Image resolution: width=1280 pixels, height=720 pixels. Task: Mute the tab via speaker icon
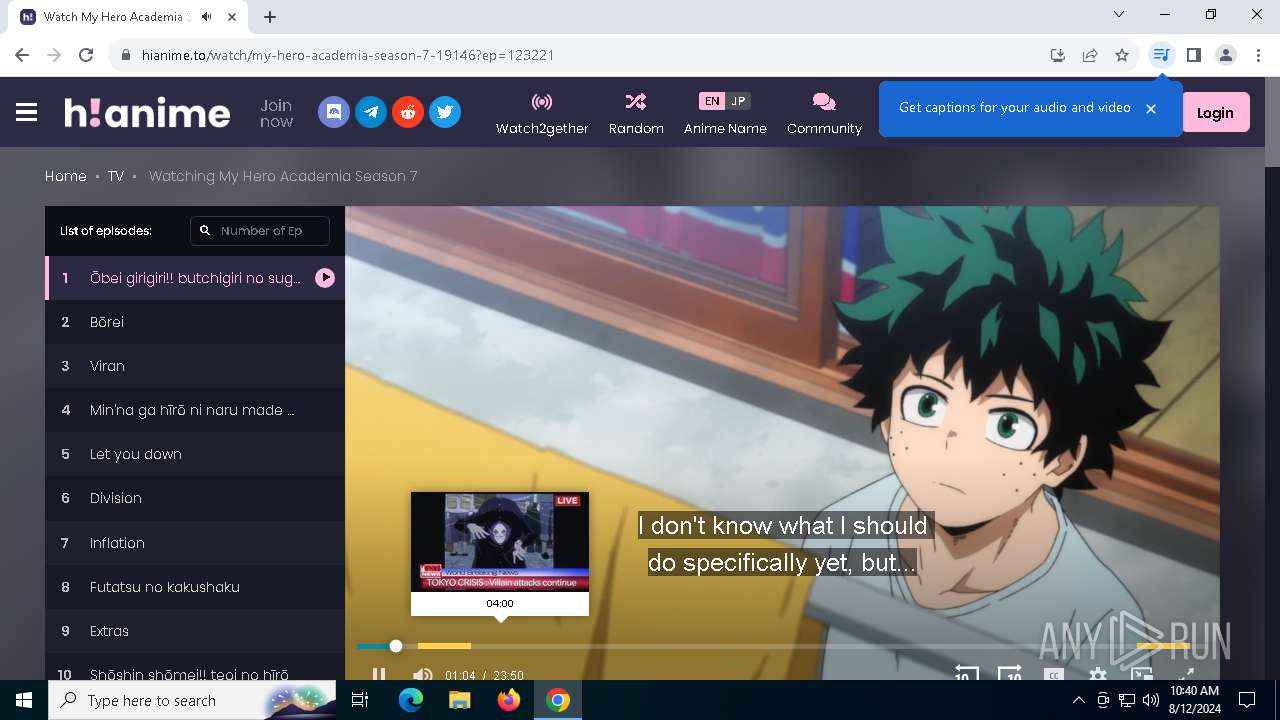click(207, 16)
